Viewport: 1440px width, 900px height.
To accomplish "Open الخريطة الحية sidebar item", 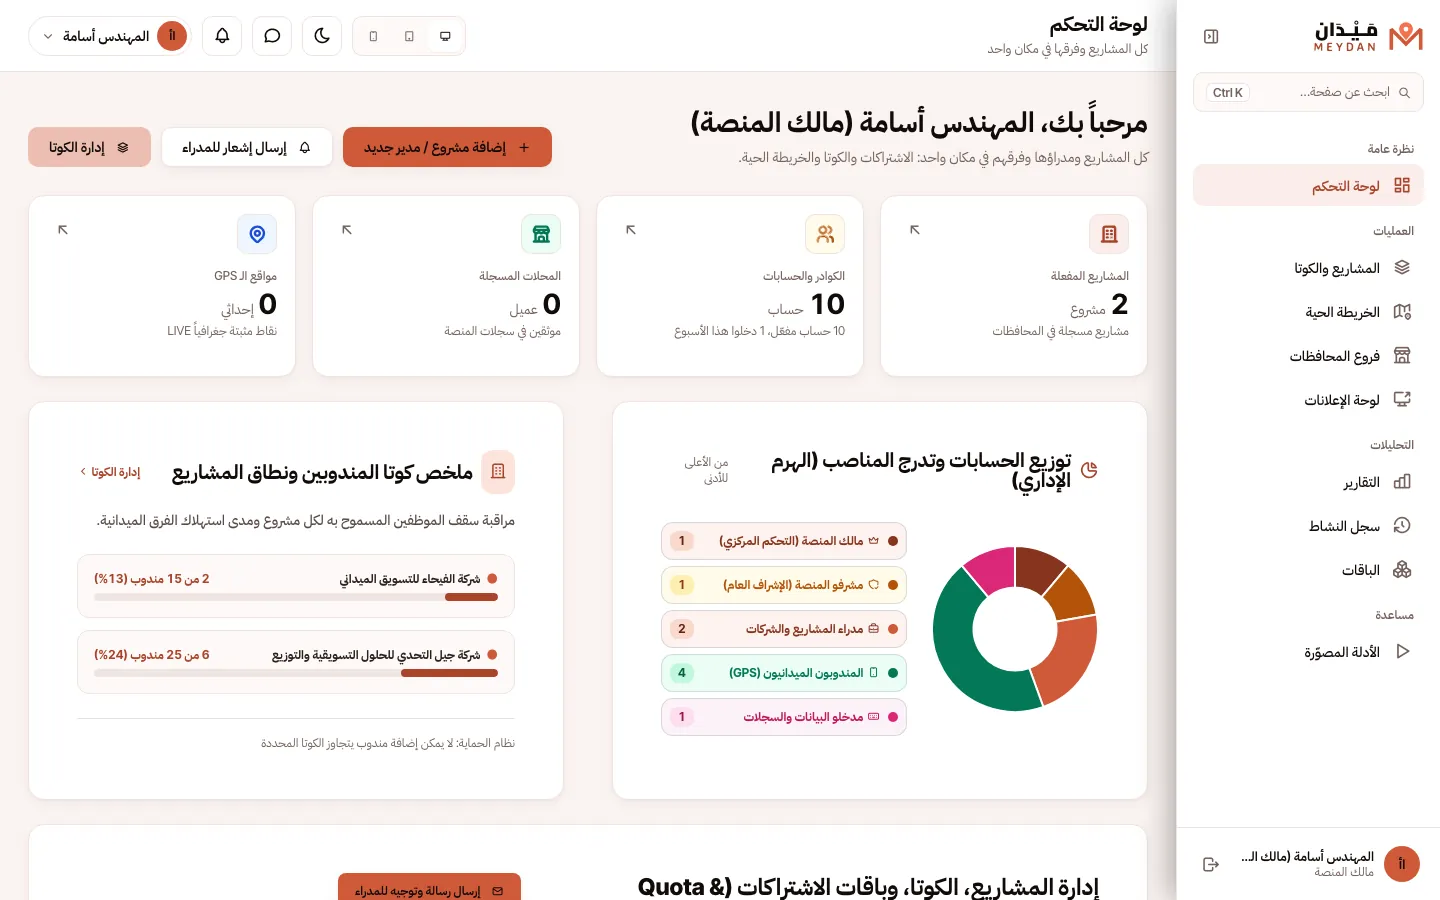I will point(1308,312).
